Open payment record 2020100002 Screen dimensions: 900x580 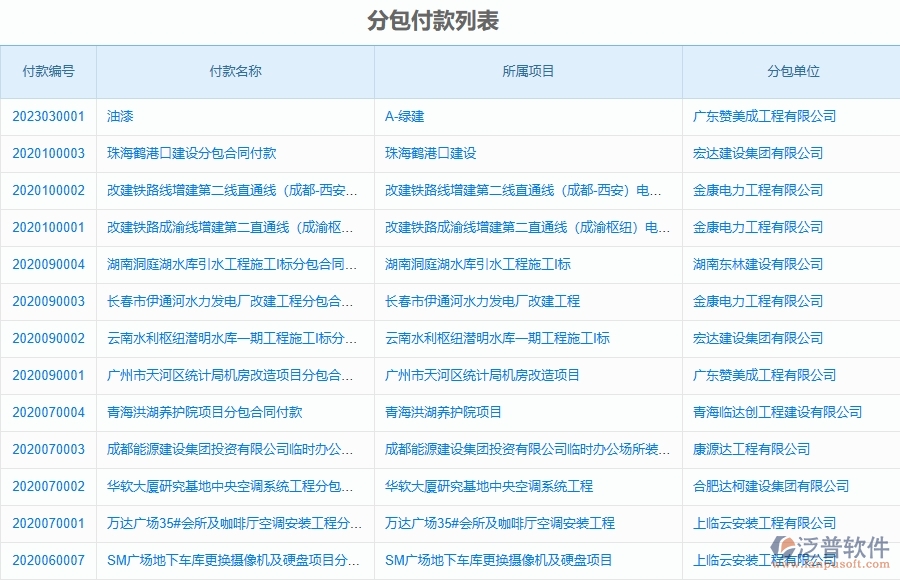(x=46, y=190)
